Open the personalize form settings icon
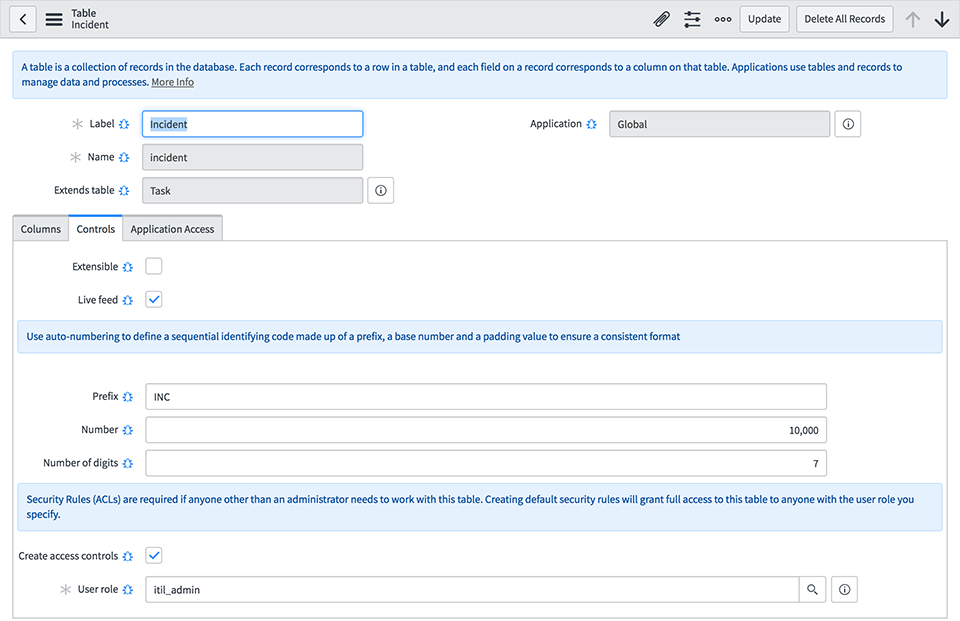Screen dimensions: 960x621 coord(692,19)
